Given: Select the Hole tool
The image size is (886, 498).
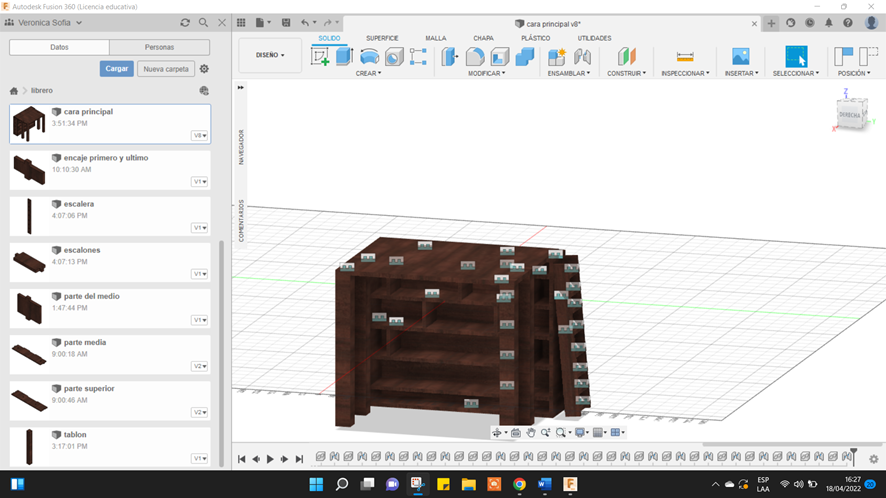Looking at the screenshot, I should point(394,57).
